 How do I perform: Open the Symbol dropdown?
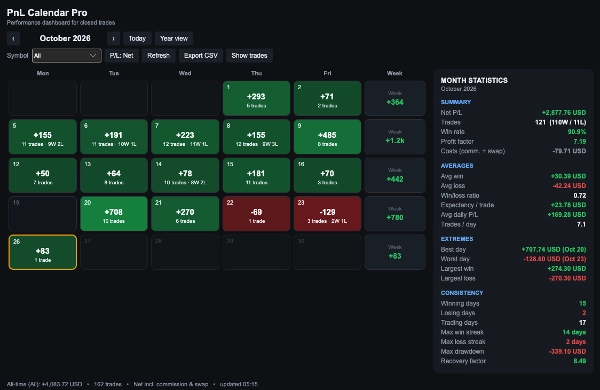[67, 55]
